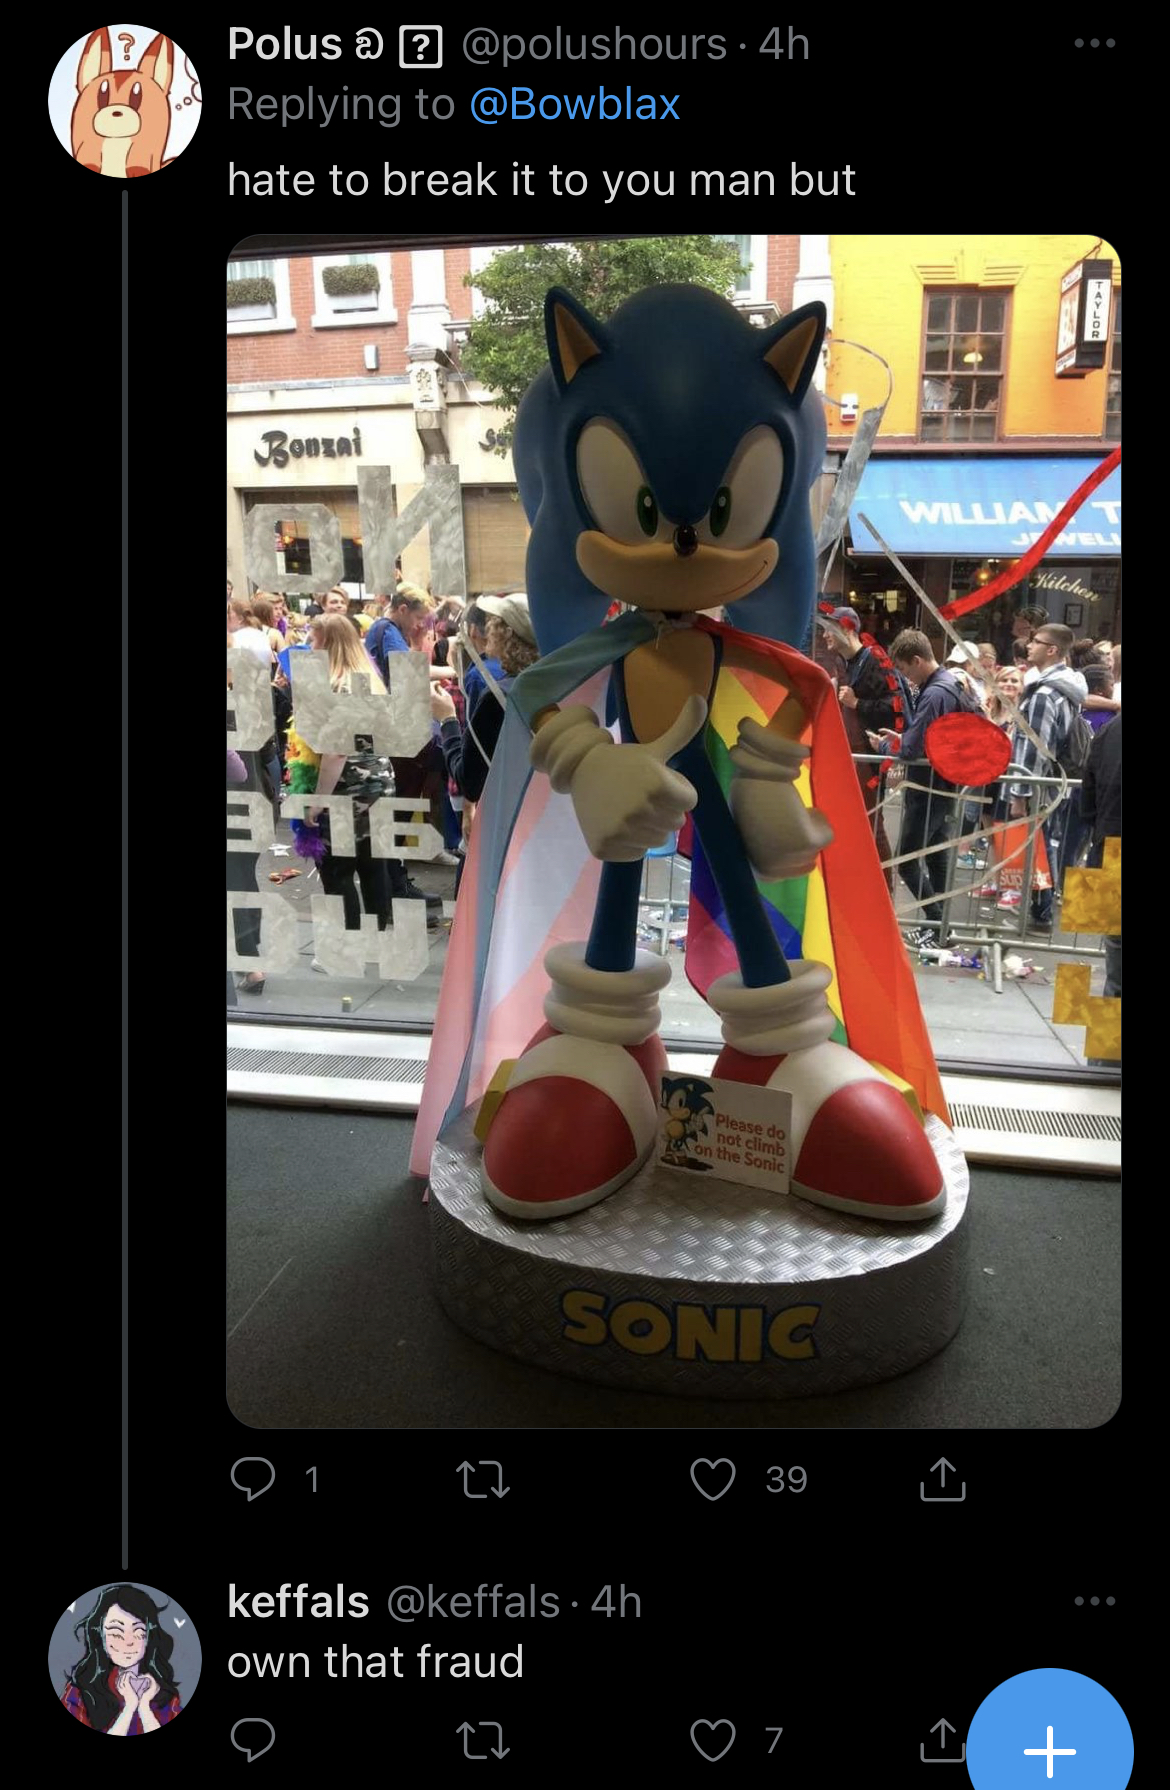Screen dimensions: 1170x1790
Task: Open the @keffals handle
Action: 473,1602
